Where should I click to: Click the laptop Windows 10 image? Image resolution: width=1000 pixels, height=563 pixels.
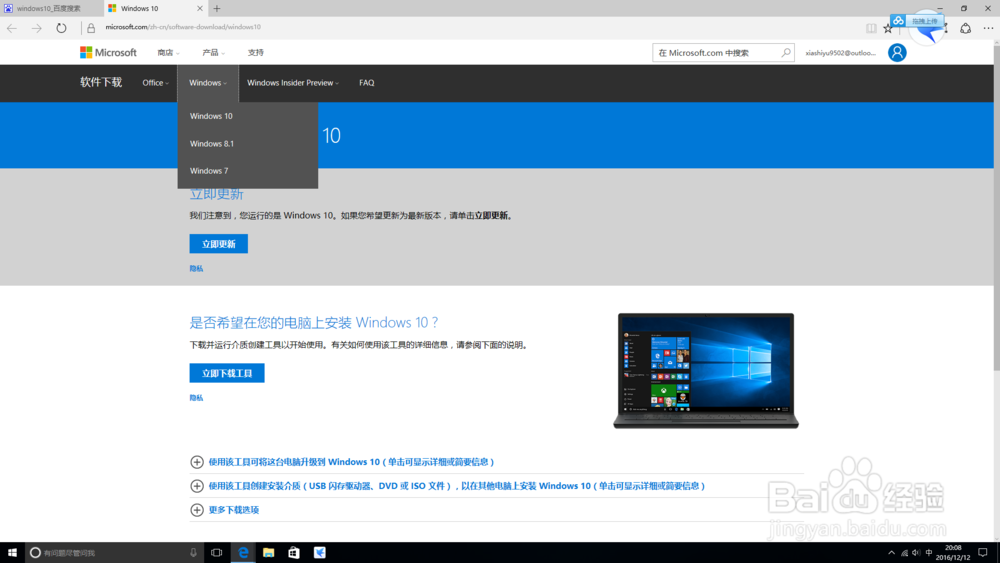(706, 370)
